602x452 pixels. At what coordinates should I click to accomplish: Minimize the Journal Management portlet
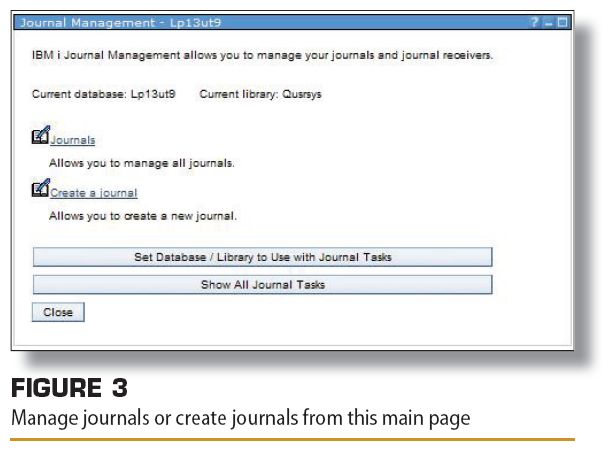coord(549,23)
